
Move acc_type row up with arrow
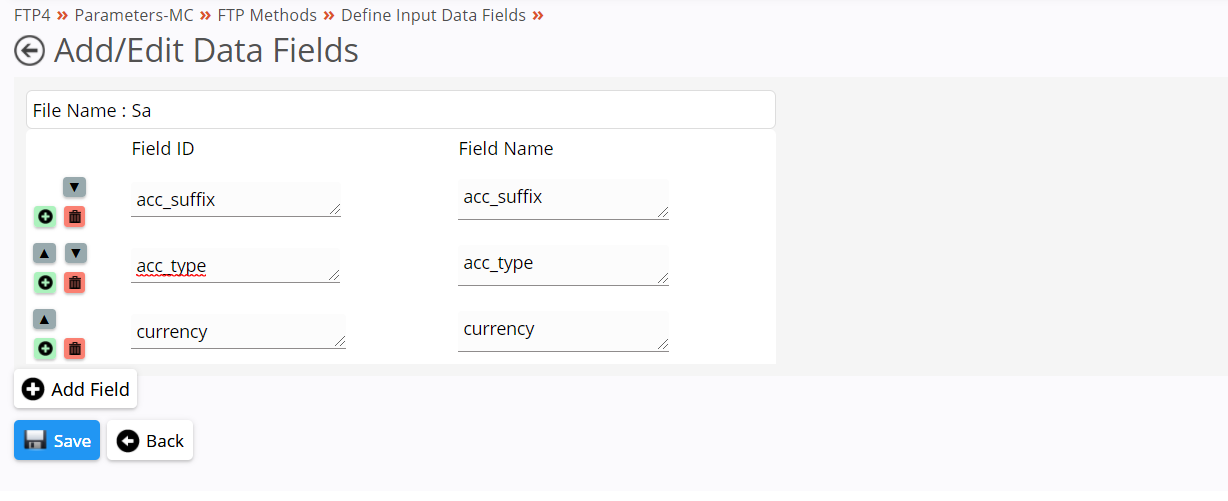point(45,253)
